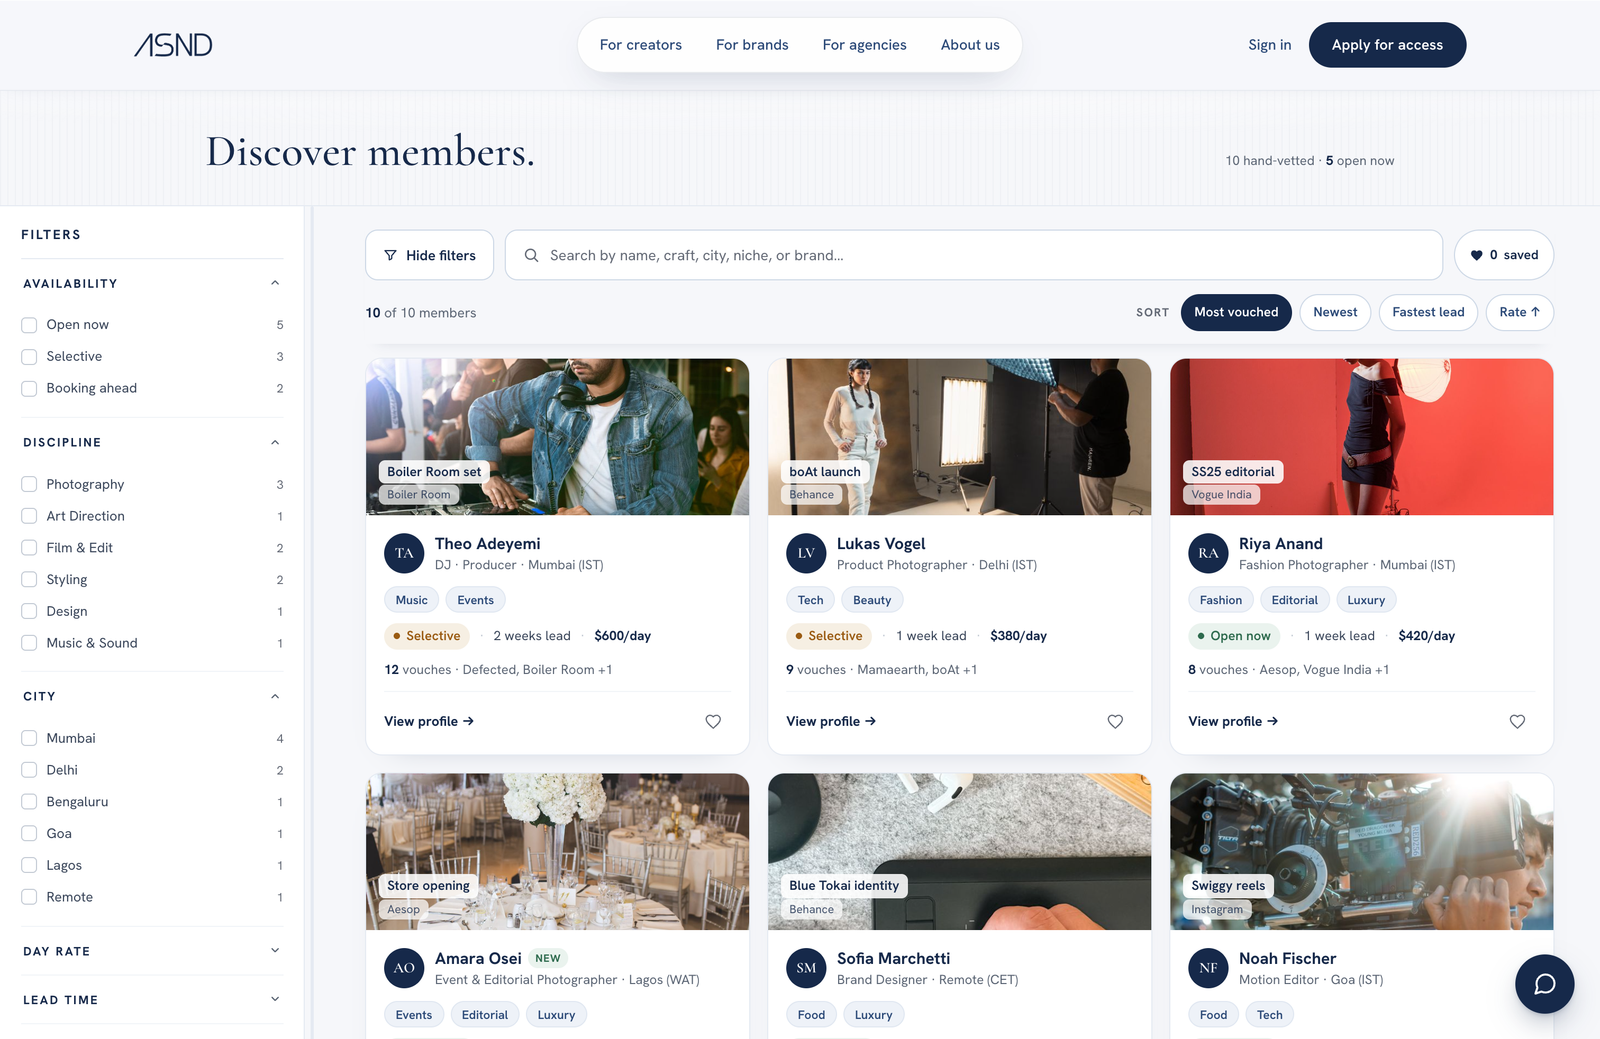Select the Bengaluru city checkbox
This screenshot has height=1039, width=1600.
[x=29, y=802]
